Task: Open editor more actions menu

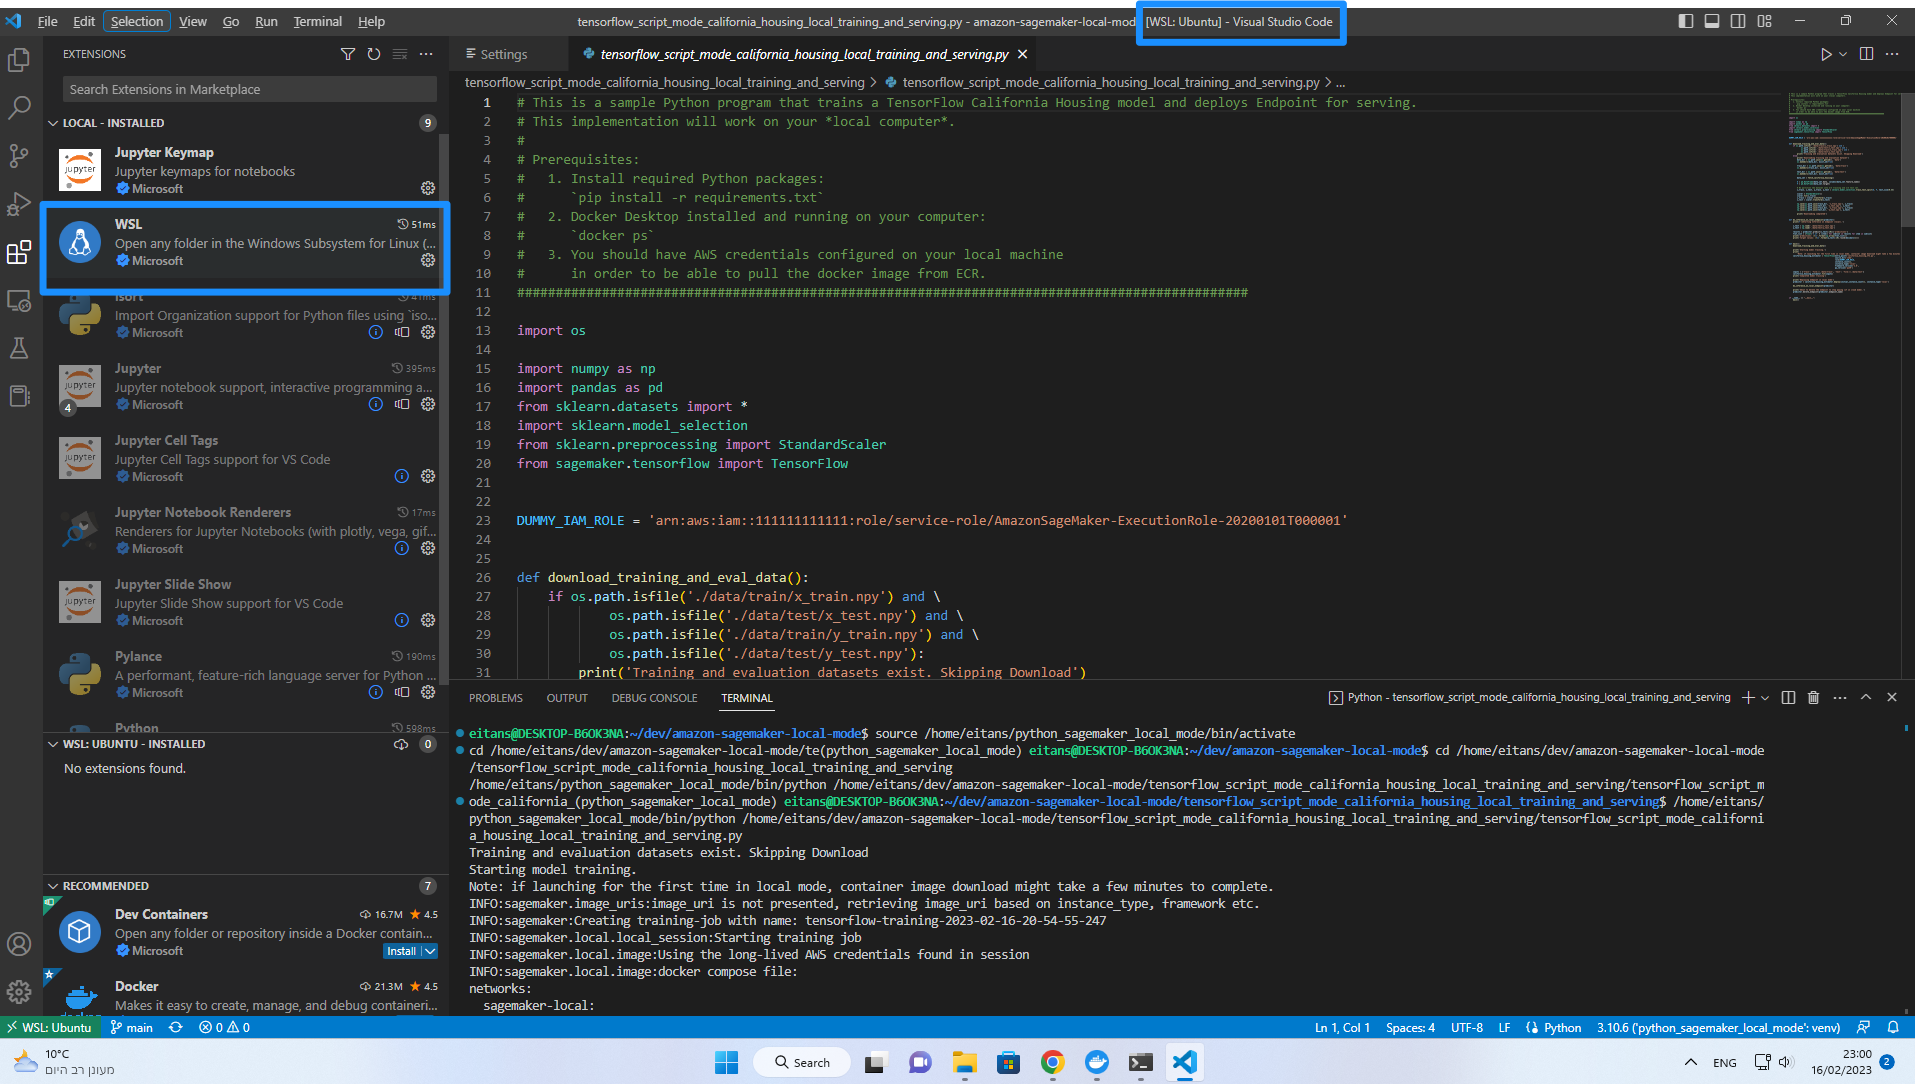Action: [1892, 54]
